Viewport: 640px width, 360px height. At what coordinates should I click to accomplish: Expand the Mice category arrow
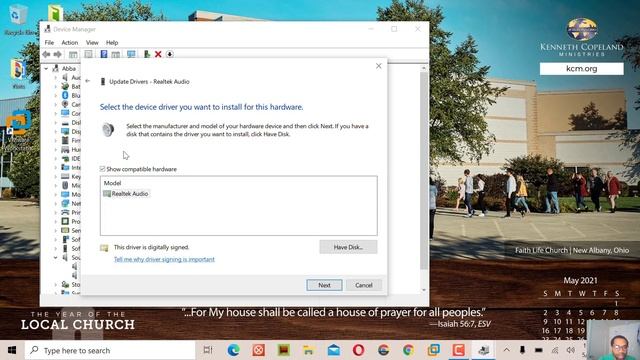pyautogui.click(x=56, y=185)
